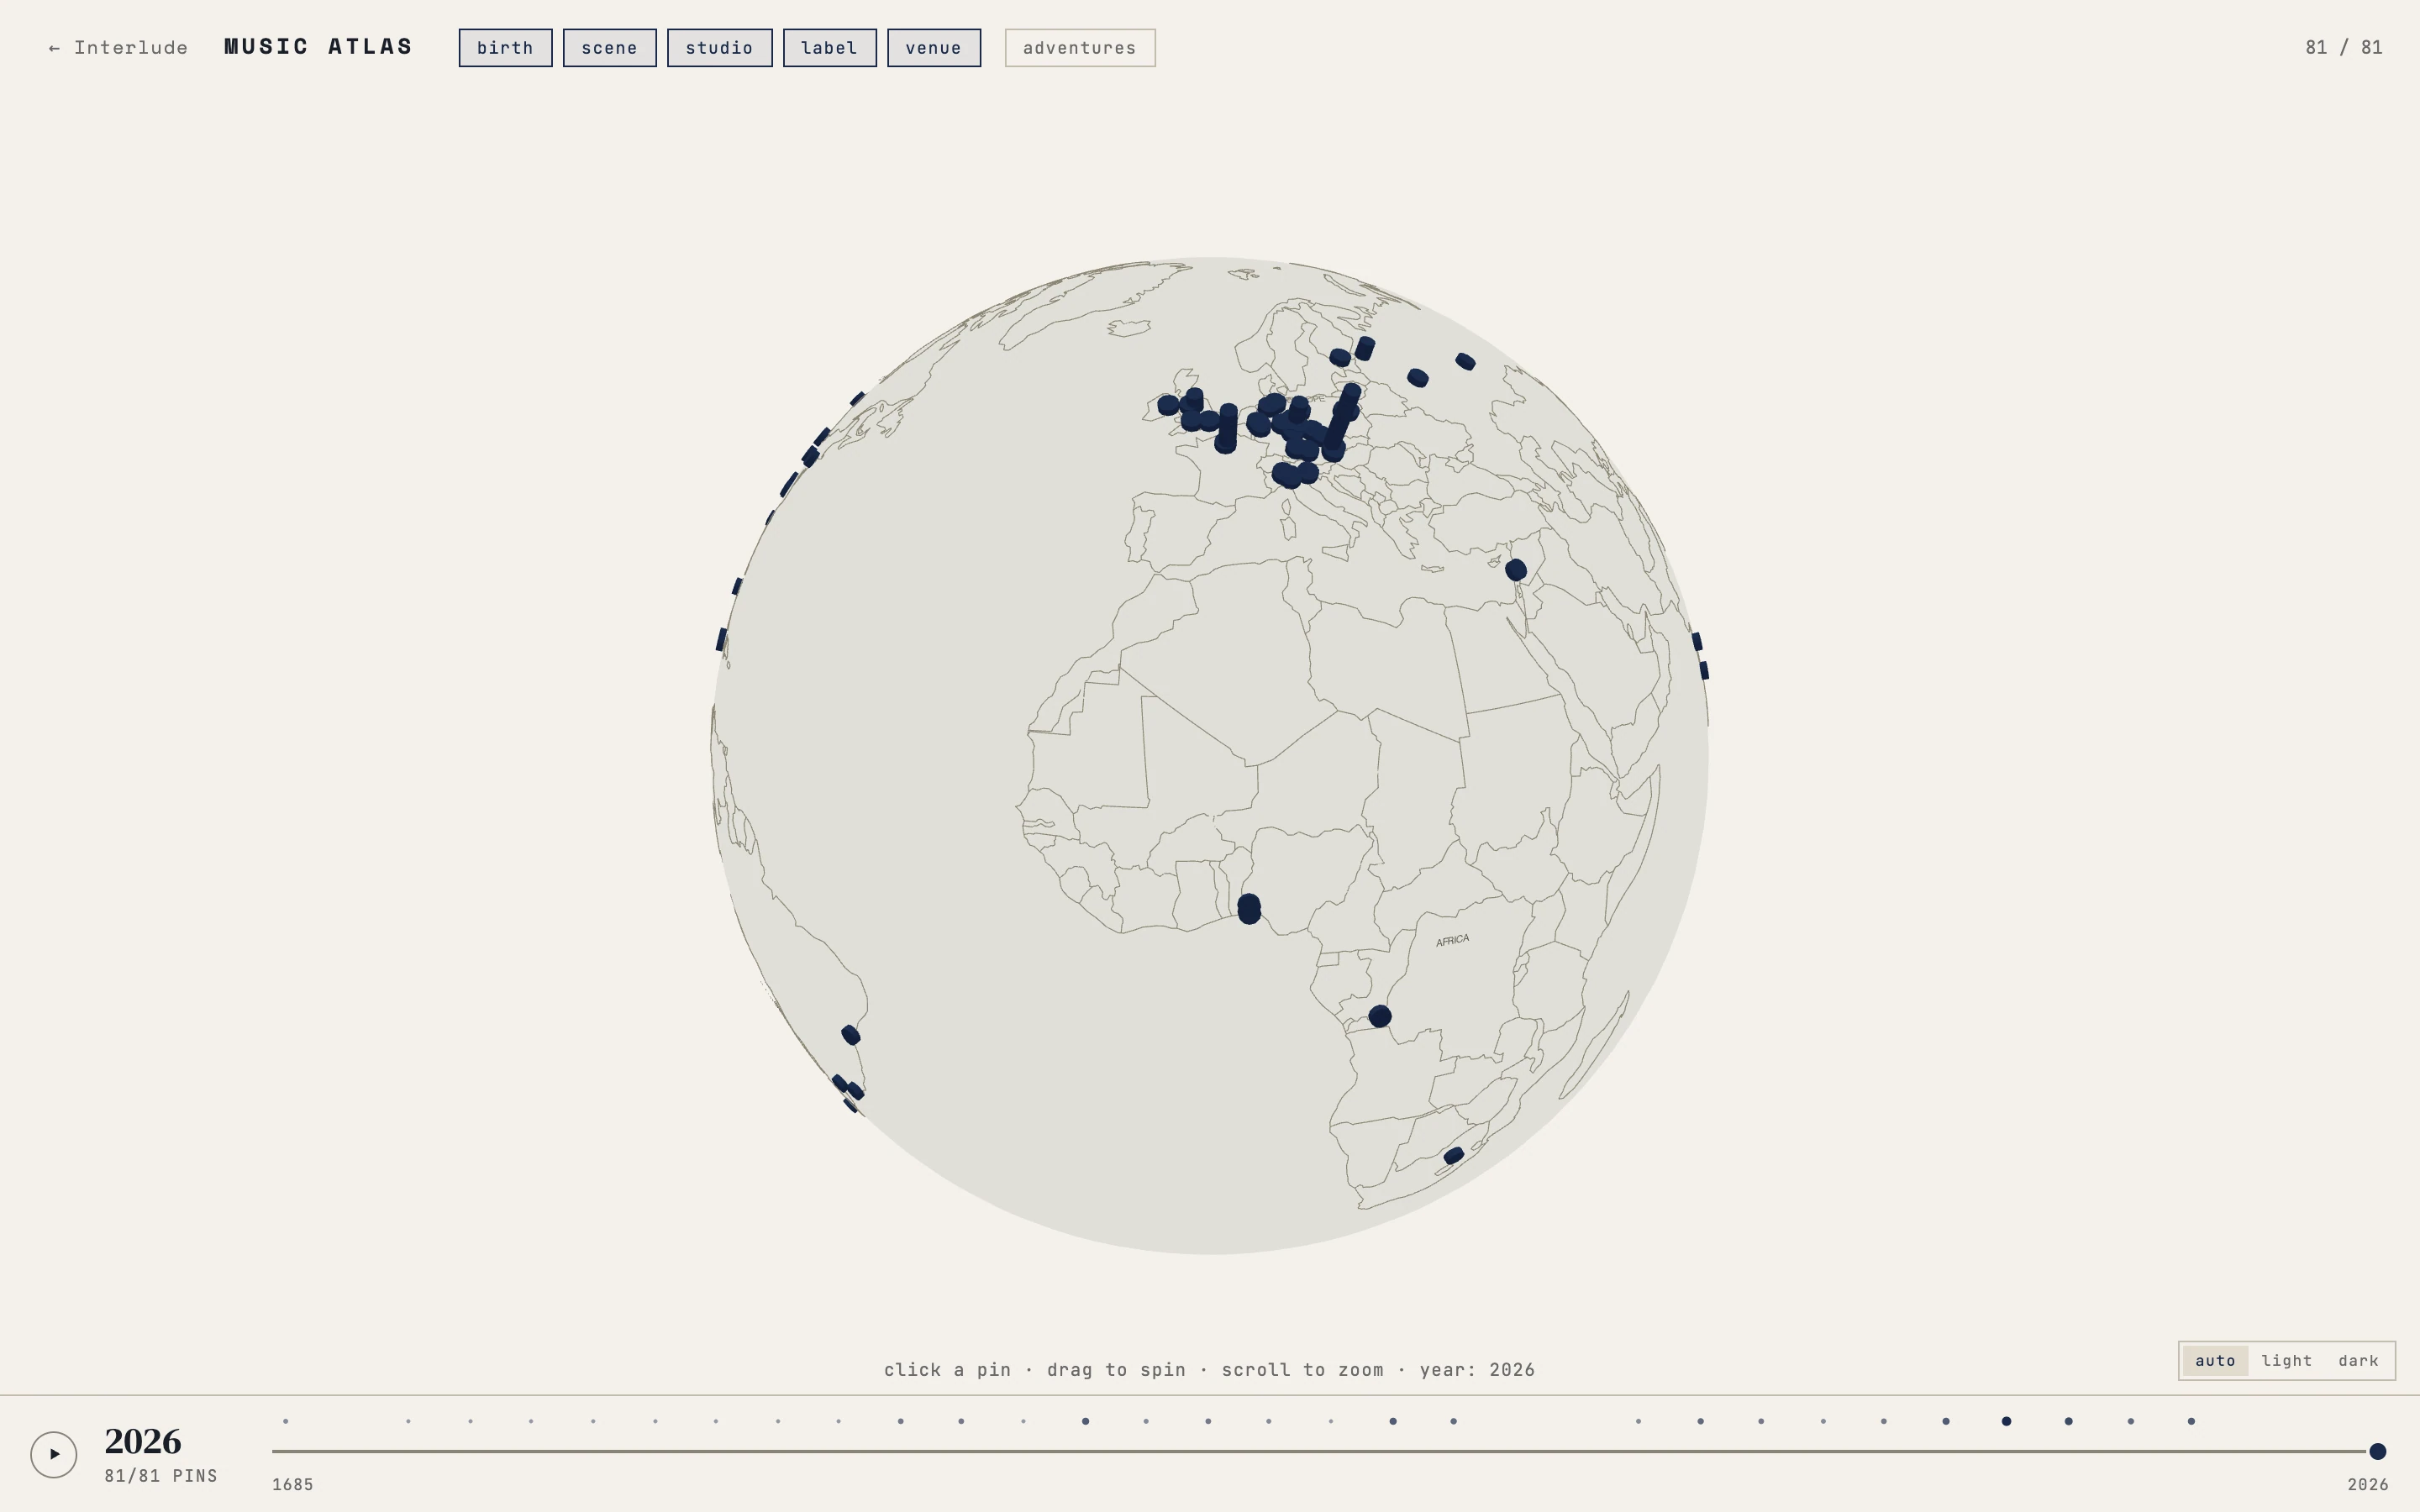Click the first timeline dot above 1685
This screenshot has width=2420, height=1512.
point(285,1421)
